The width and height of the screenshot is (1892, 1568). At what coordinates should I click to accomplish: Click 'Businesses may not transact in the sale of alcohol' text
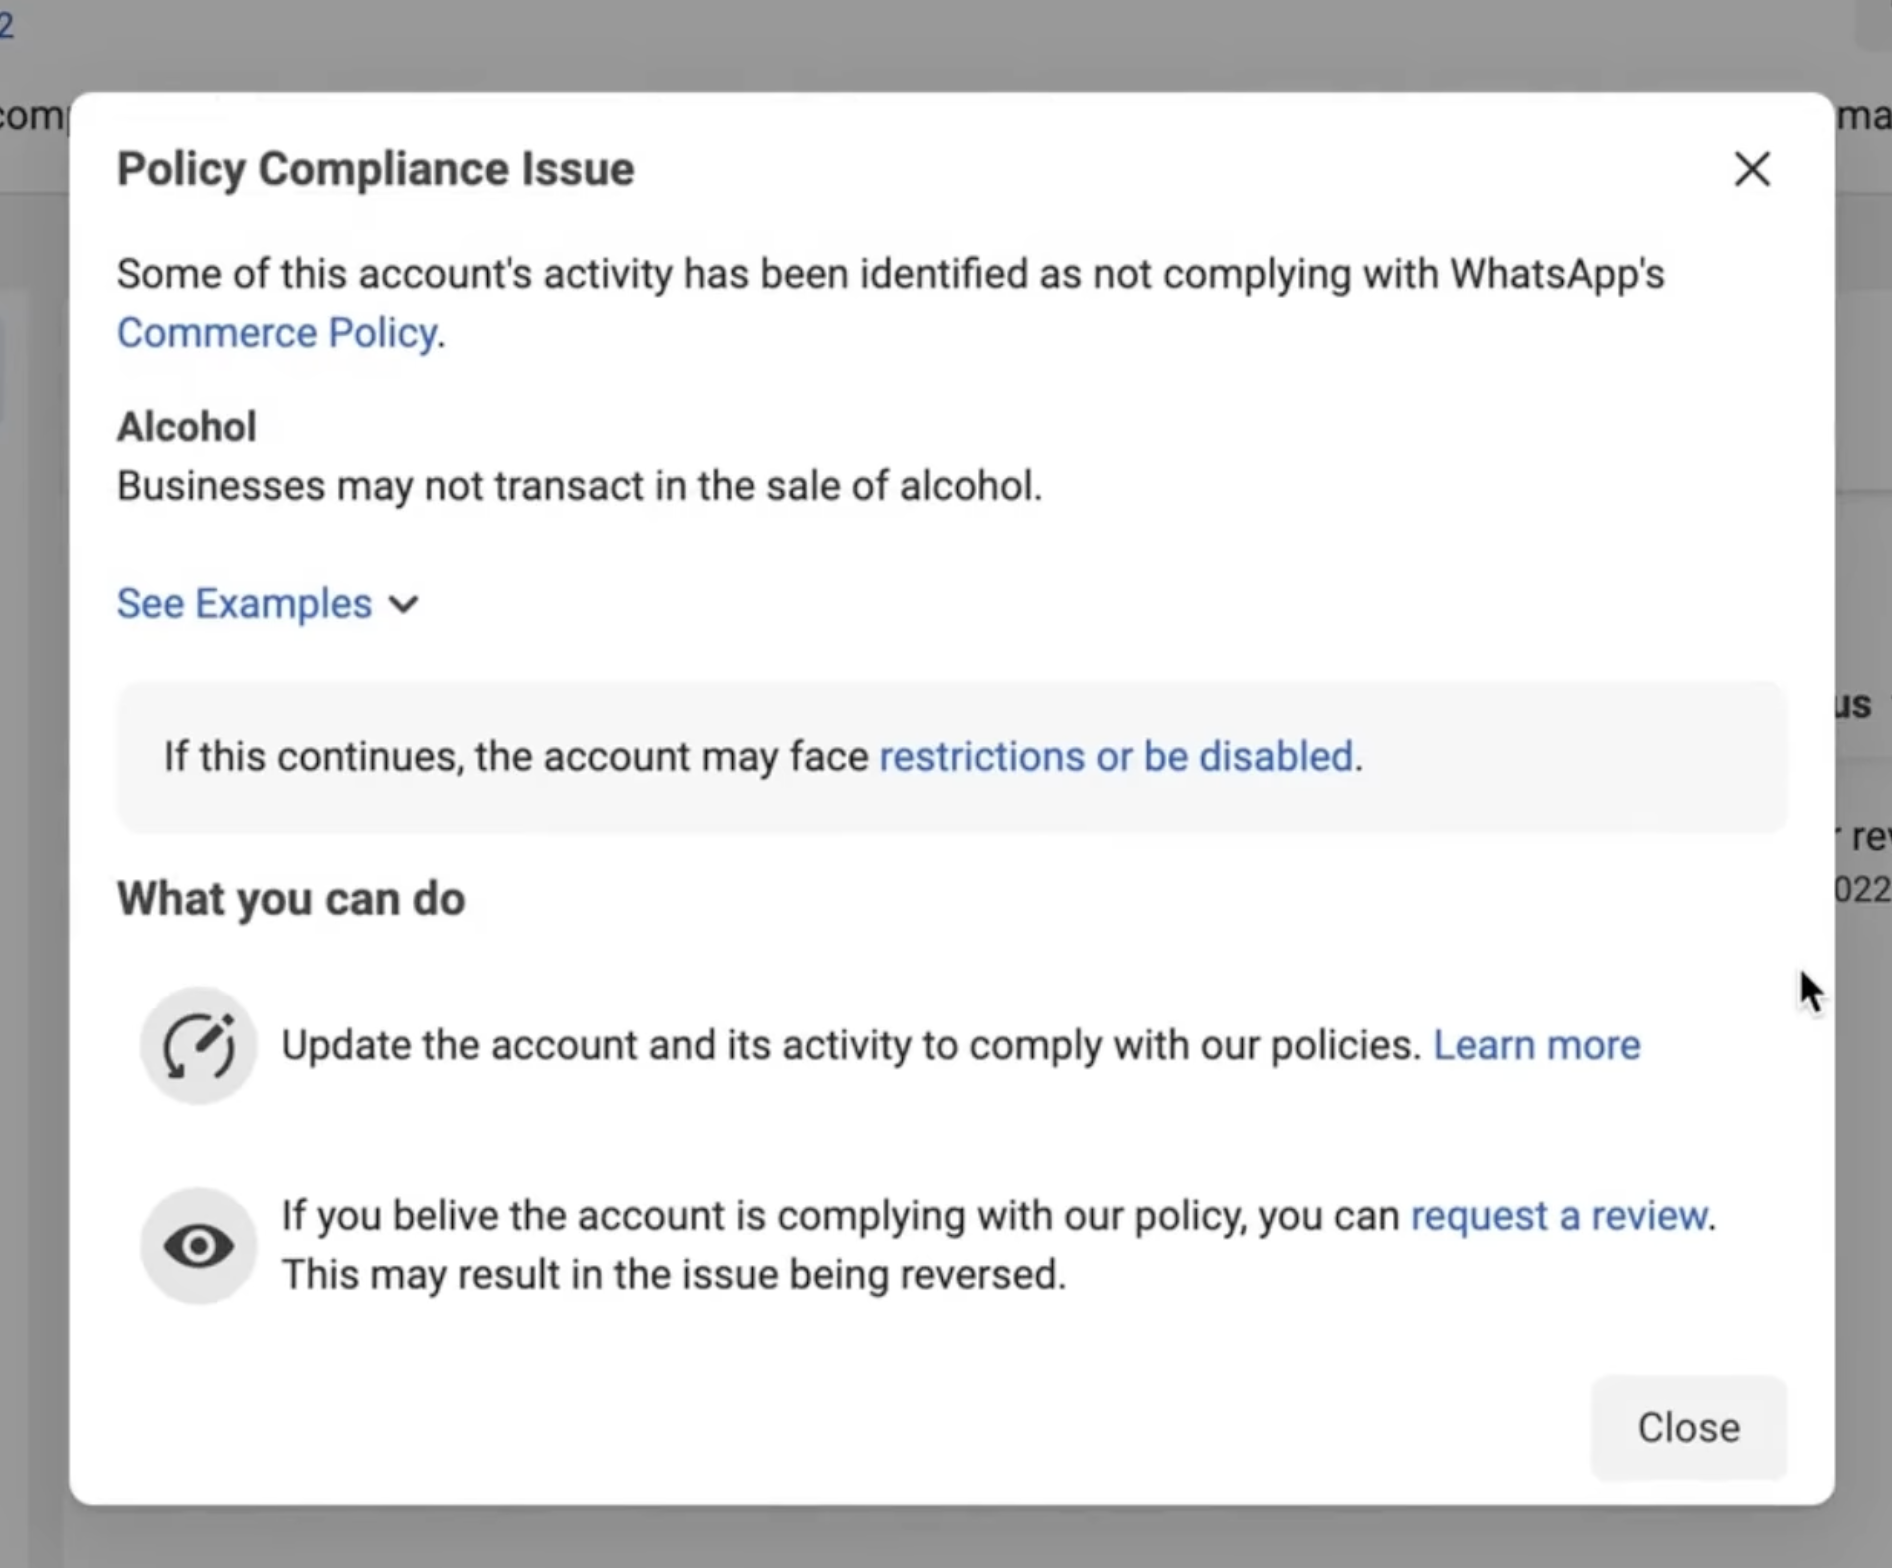tap(580, 486)
